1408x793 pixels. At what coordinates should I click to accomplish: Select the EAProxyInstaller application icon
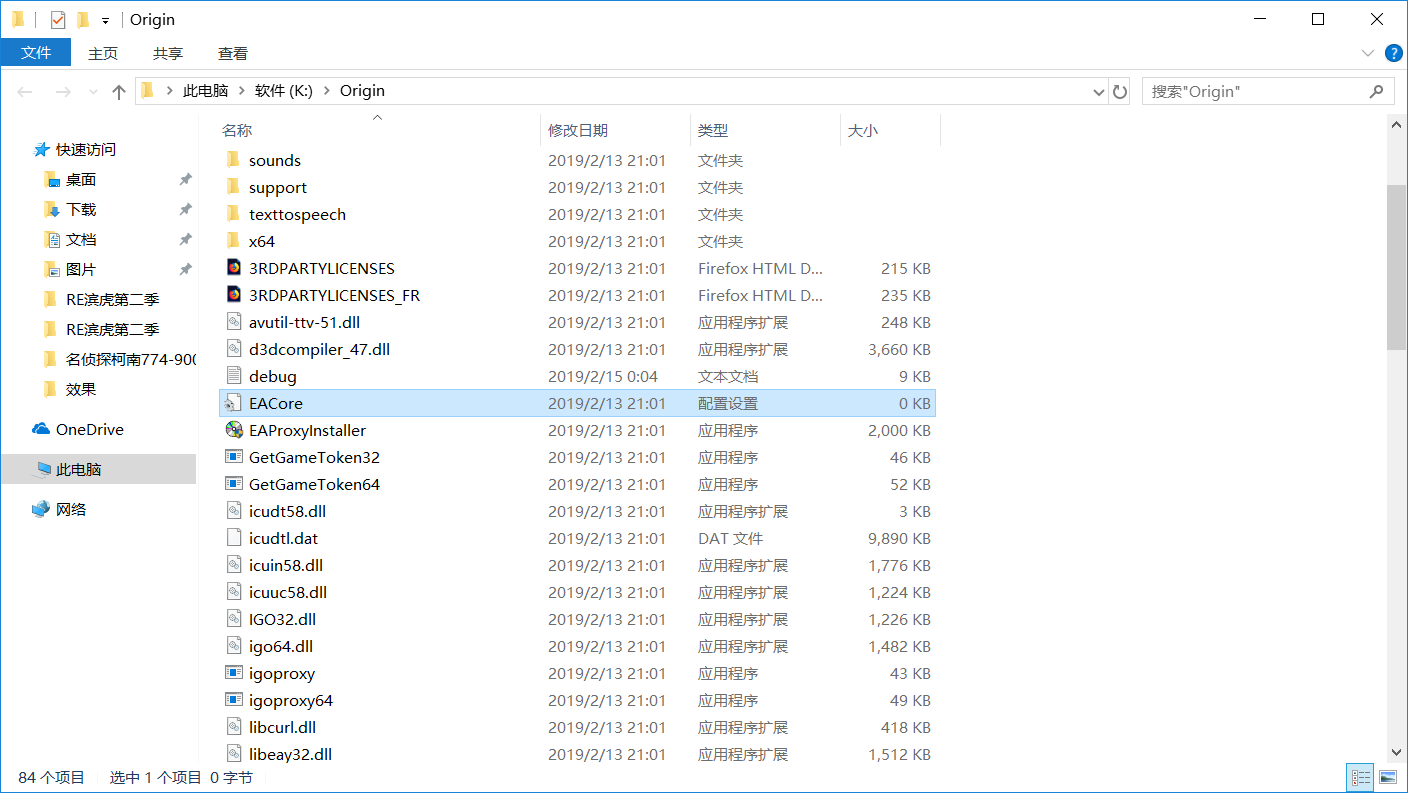(233, 430)
